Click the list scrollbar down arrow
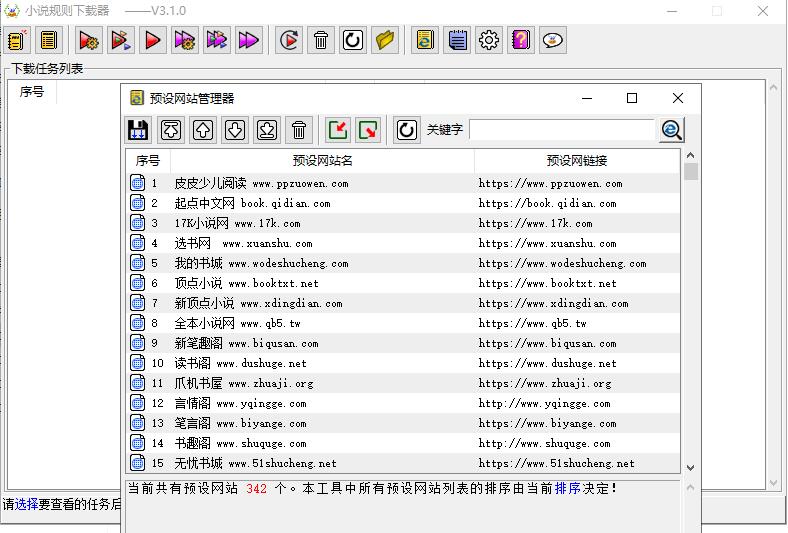 tap(690, 467)
